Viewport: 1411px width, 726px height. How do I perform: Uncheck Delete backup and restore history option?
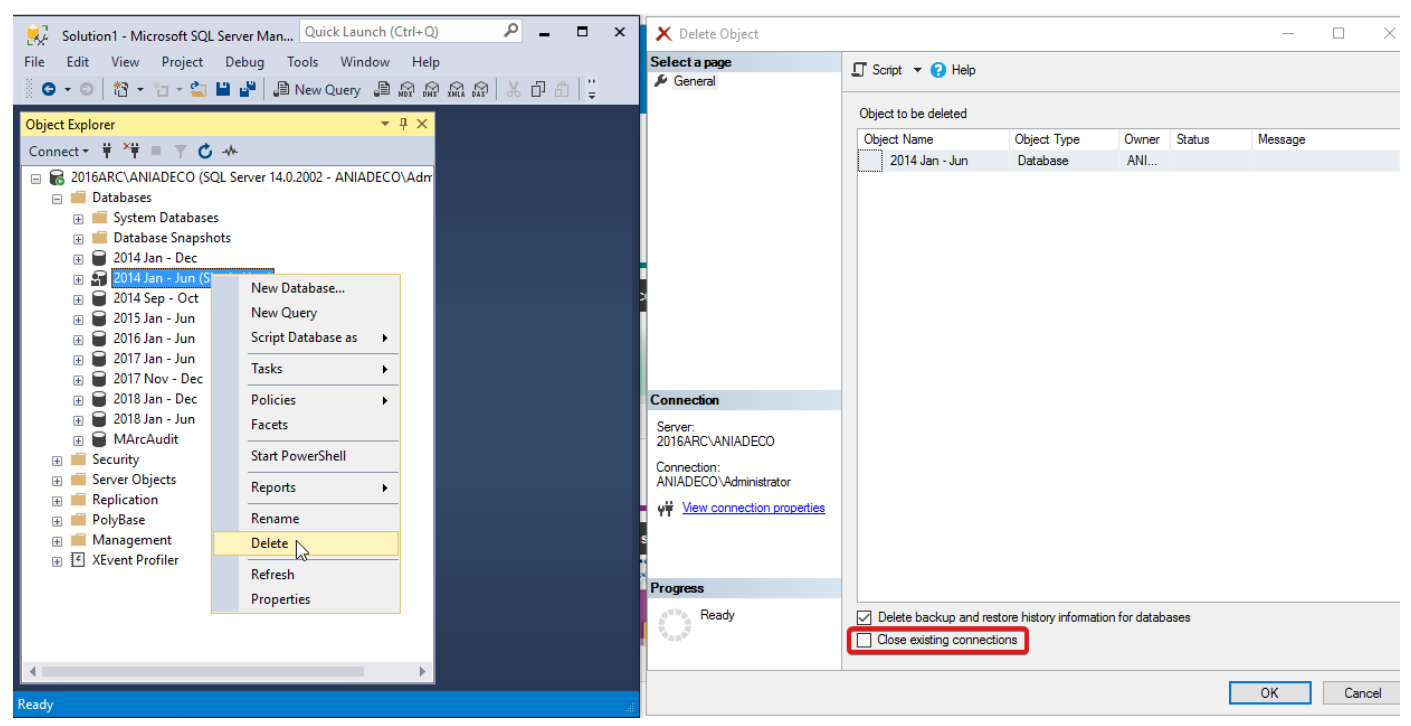pyautogui.click(x=864, y=618)
